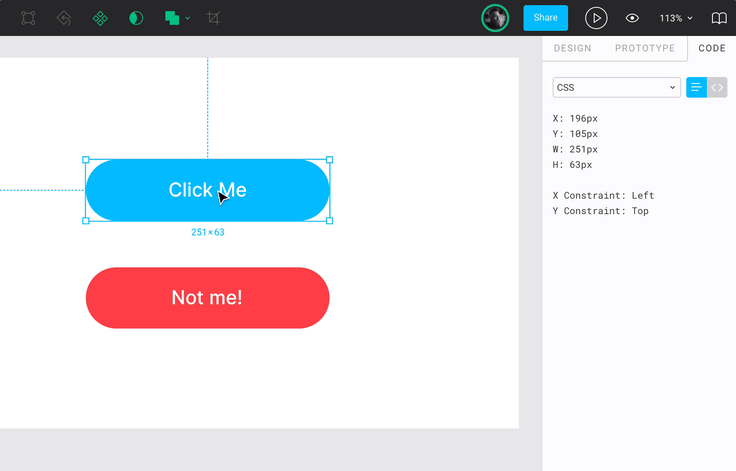Click the create component icon
This screenshot has height=471, width=736.
(100, 18)
